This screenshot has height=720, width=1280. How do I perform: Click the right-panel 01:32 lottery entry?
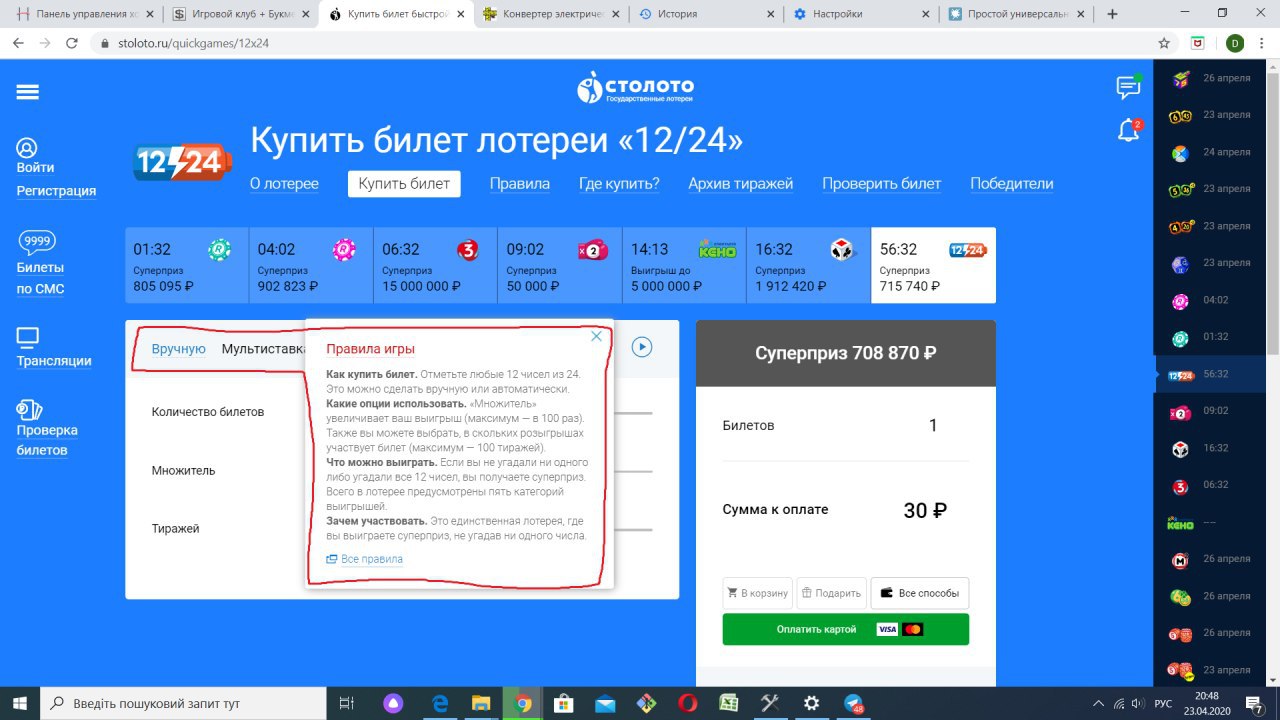[1209, 337]
